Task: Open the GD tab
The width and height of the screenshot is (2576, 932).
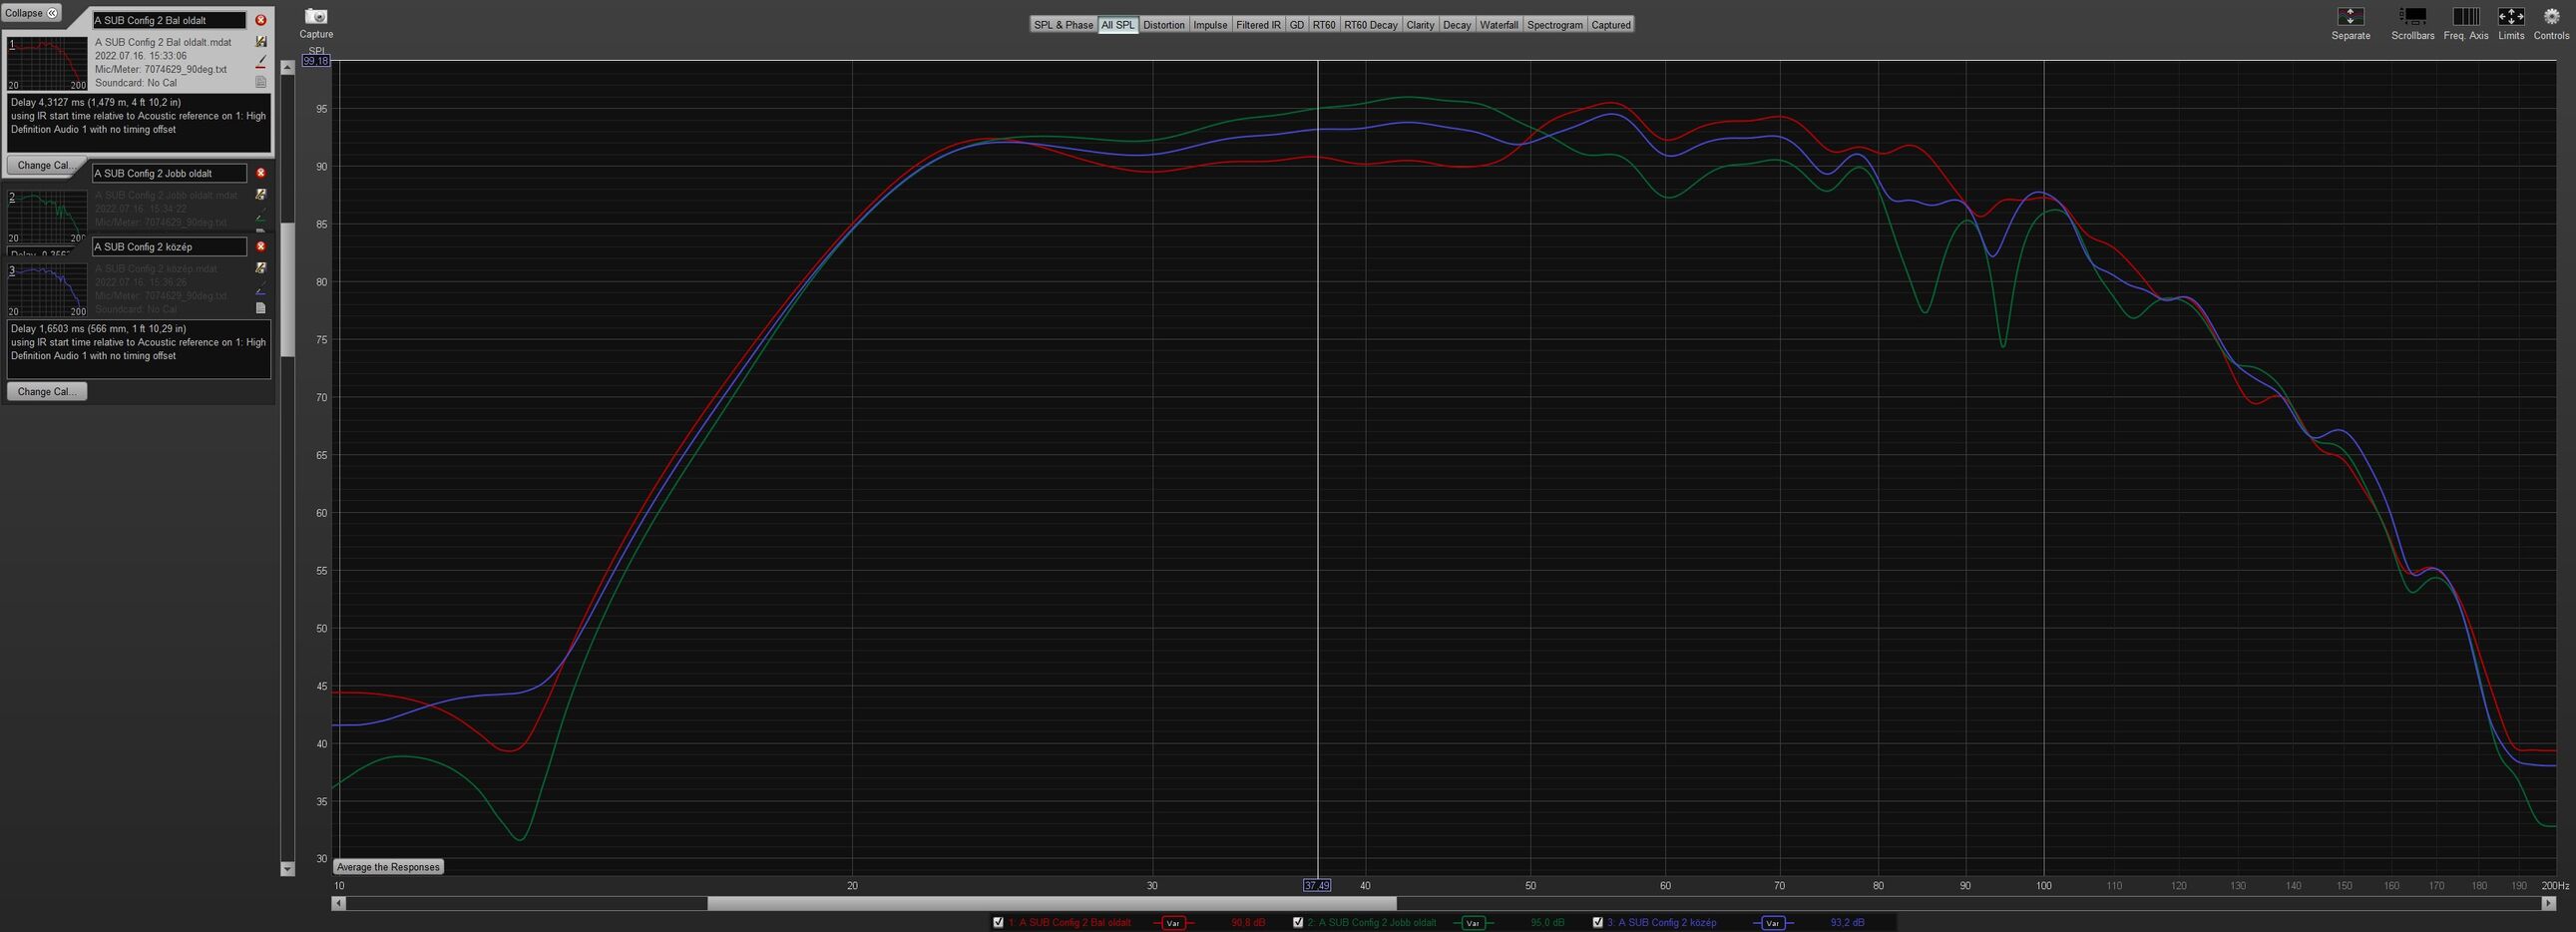Action: point(1297,25)
